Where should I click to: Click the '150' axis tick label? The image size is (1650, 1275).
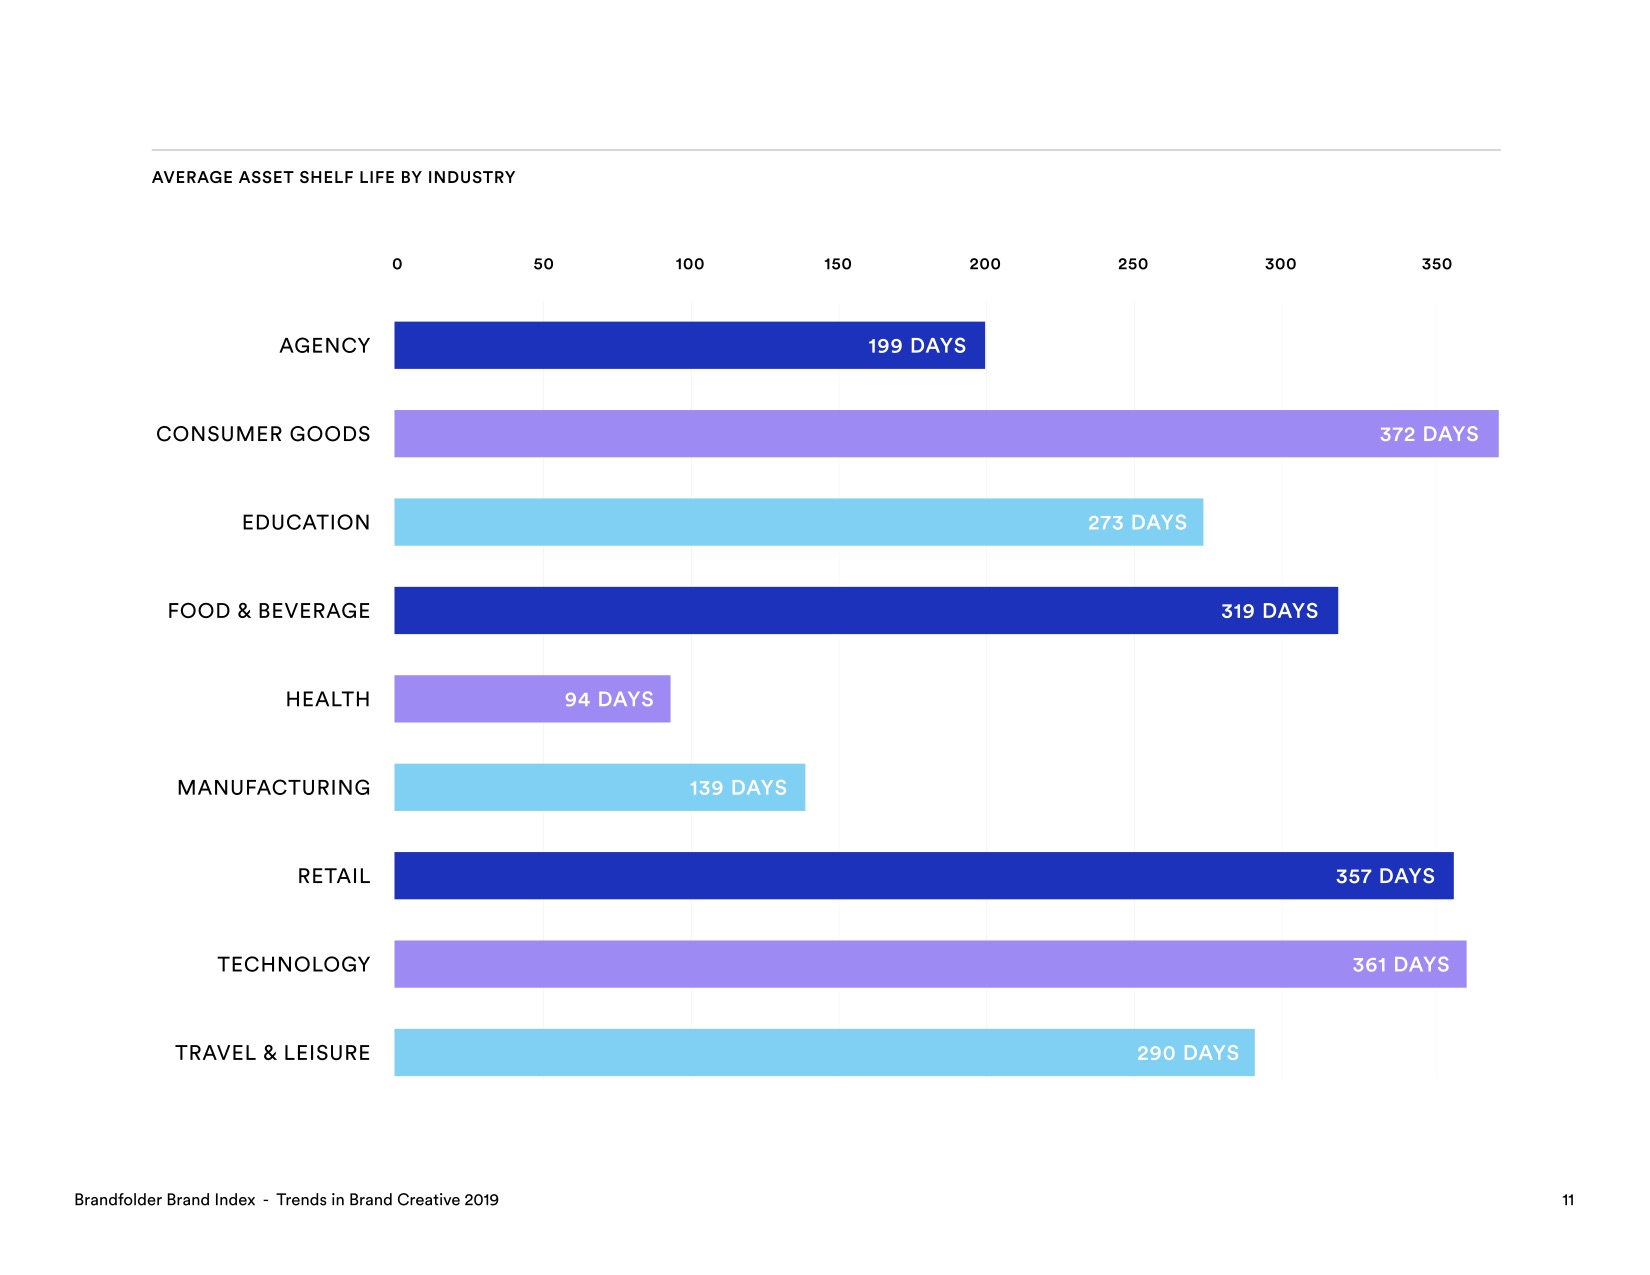coord(838,264)
